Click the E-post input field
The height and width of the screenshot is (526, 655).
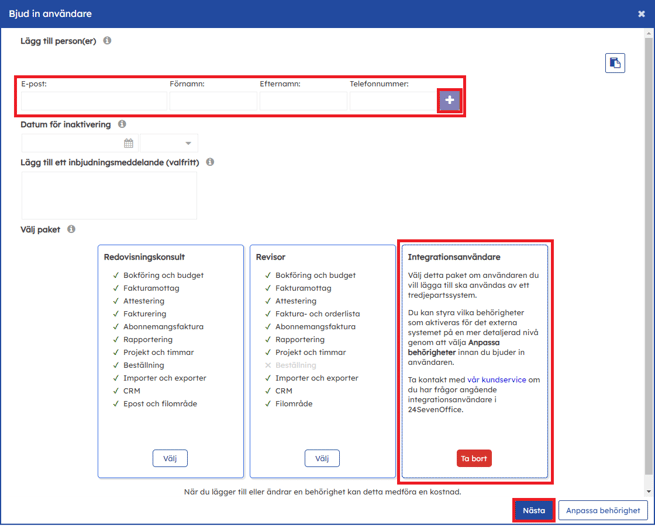[93, 101]
